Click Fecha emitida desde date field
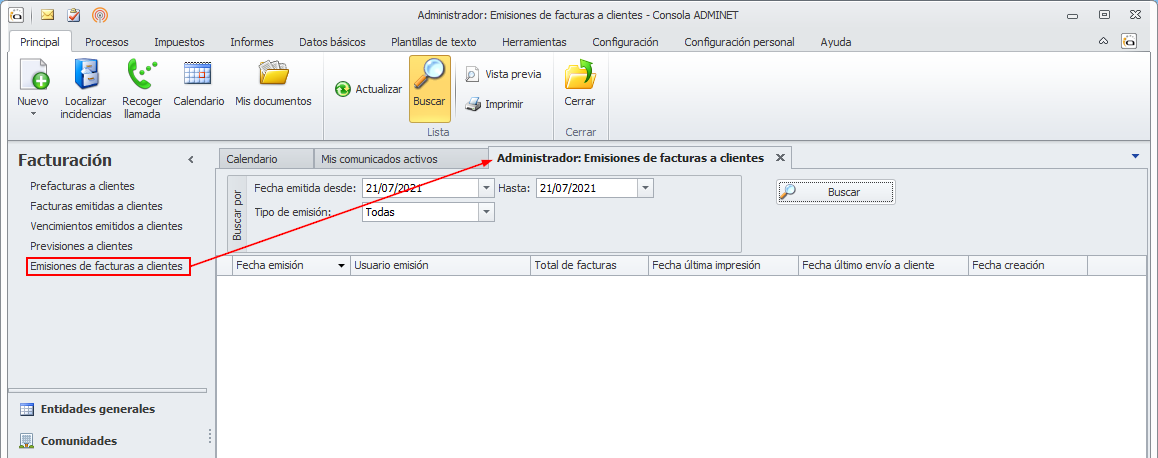Image resolution: width=1158 pixels, height=458 pixels. point(420,188)
